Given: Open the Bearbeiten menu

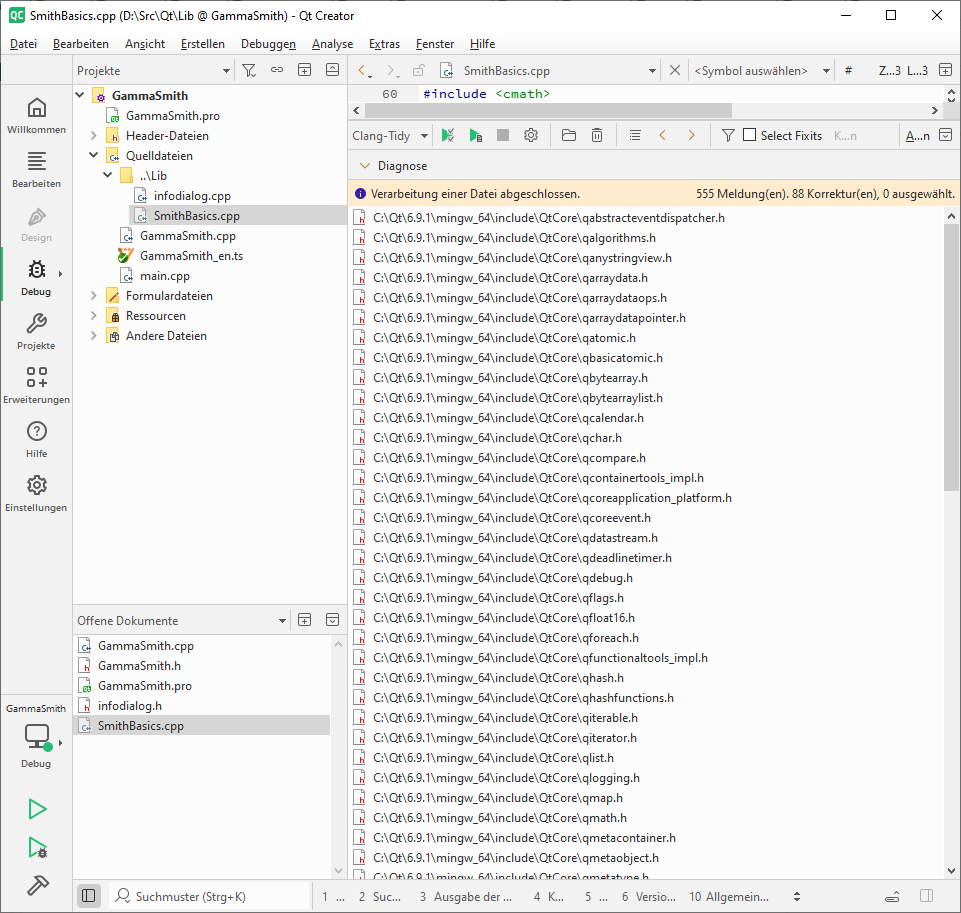Looking at the screenshot, I should coord(81,44).
